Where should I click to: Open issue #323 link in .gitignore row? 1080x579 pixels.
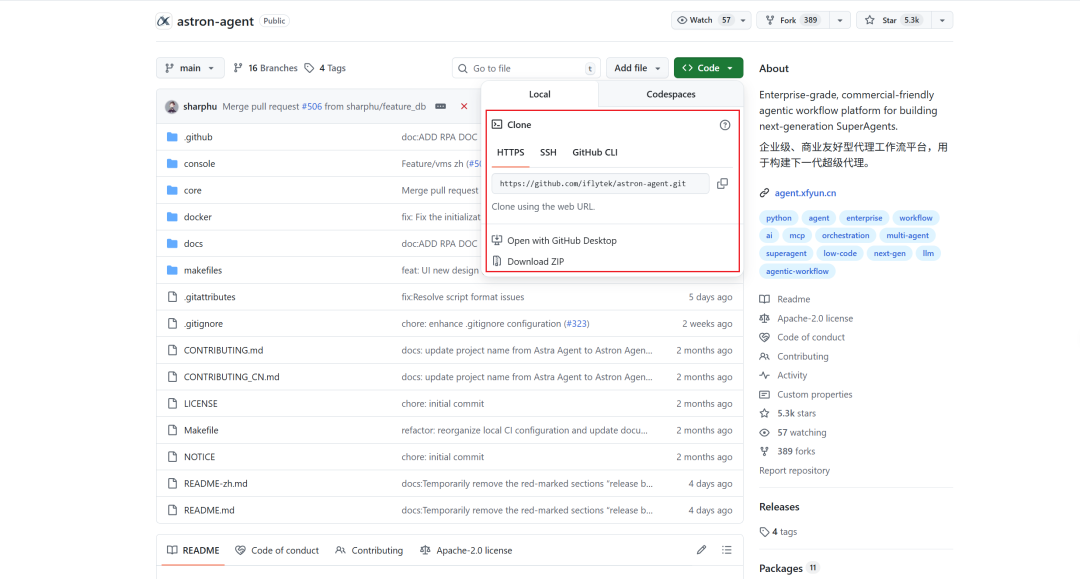(577, 324)
